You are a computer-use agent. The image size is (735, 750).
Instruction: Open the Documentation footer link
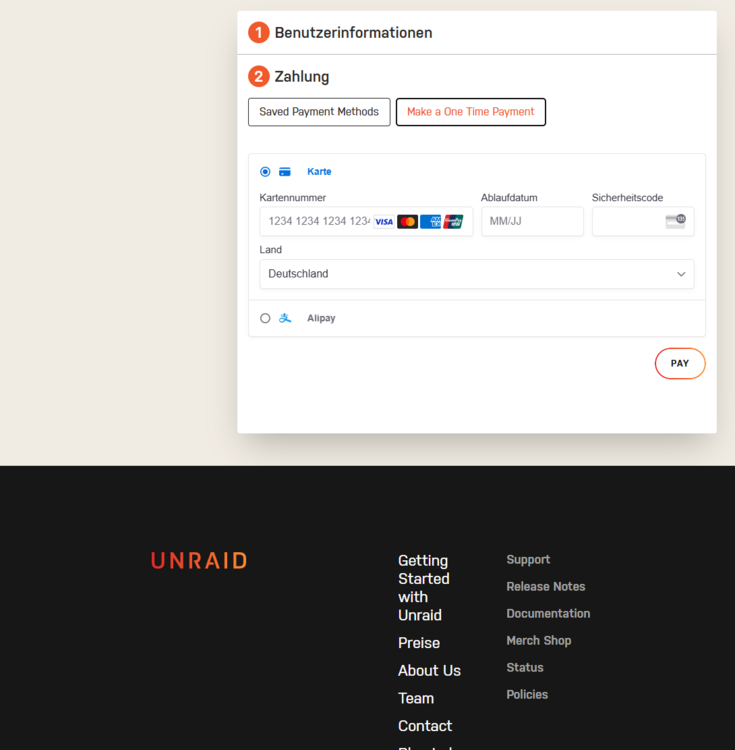(x=548, y=614)
